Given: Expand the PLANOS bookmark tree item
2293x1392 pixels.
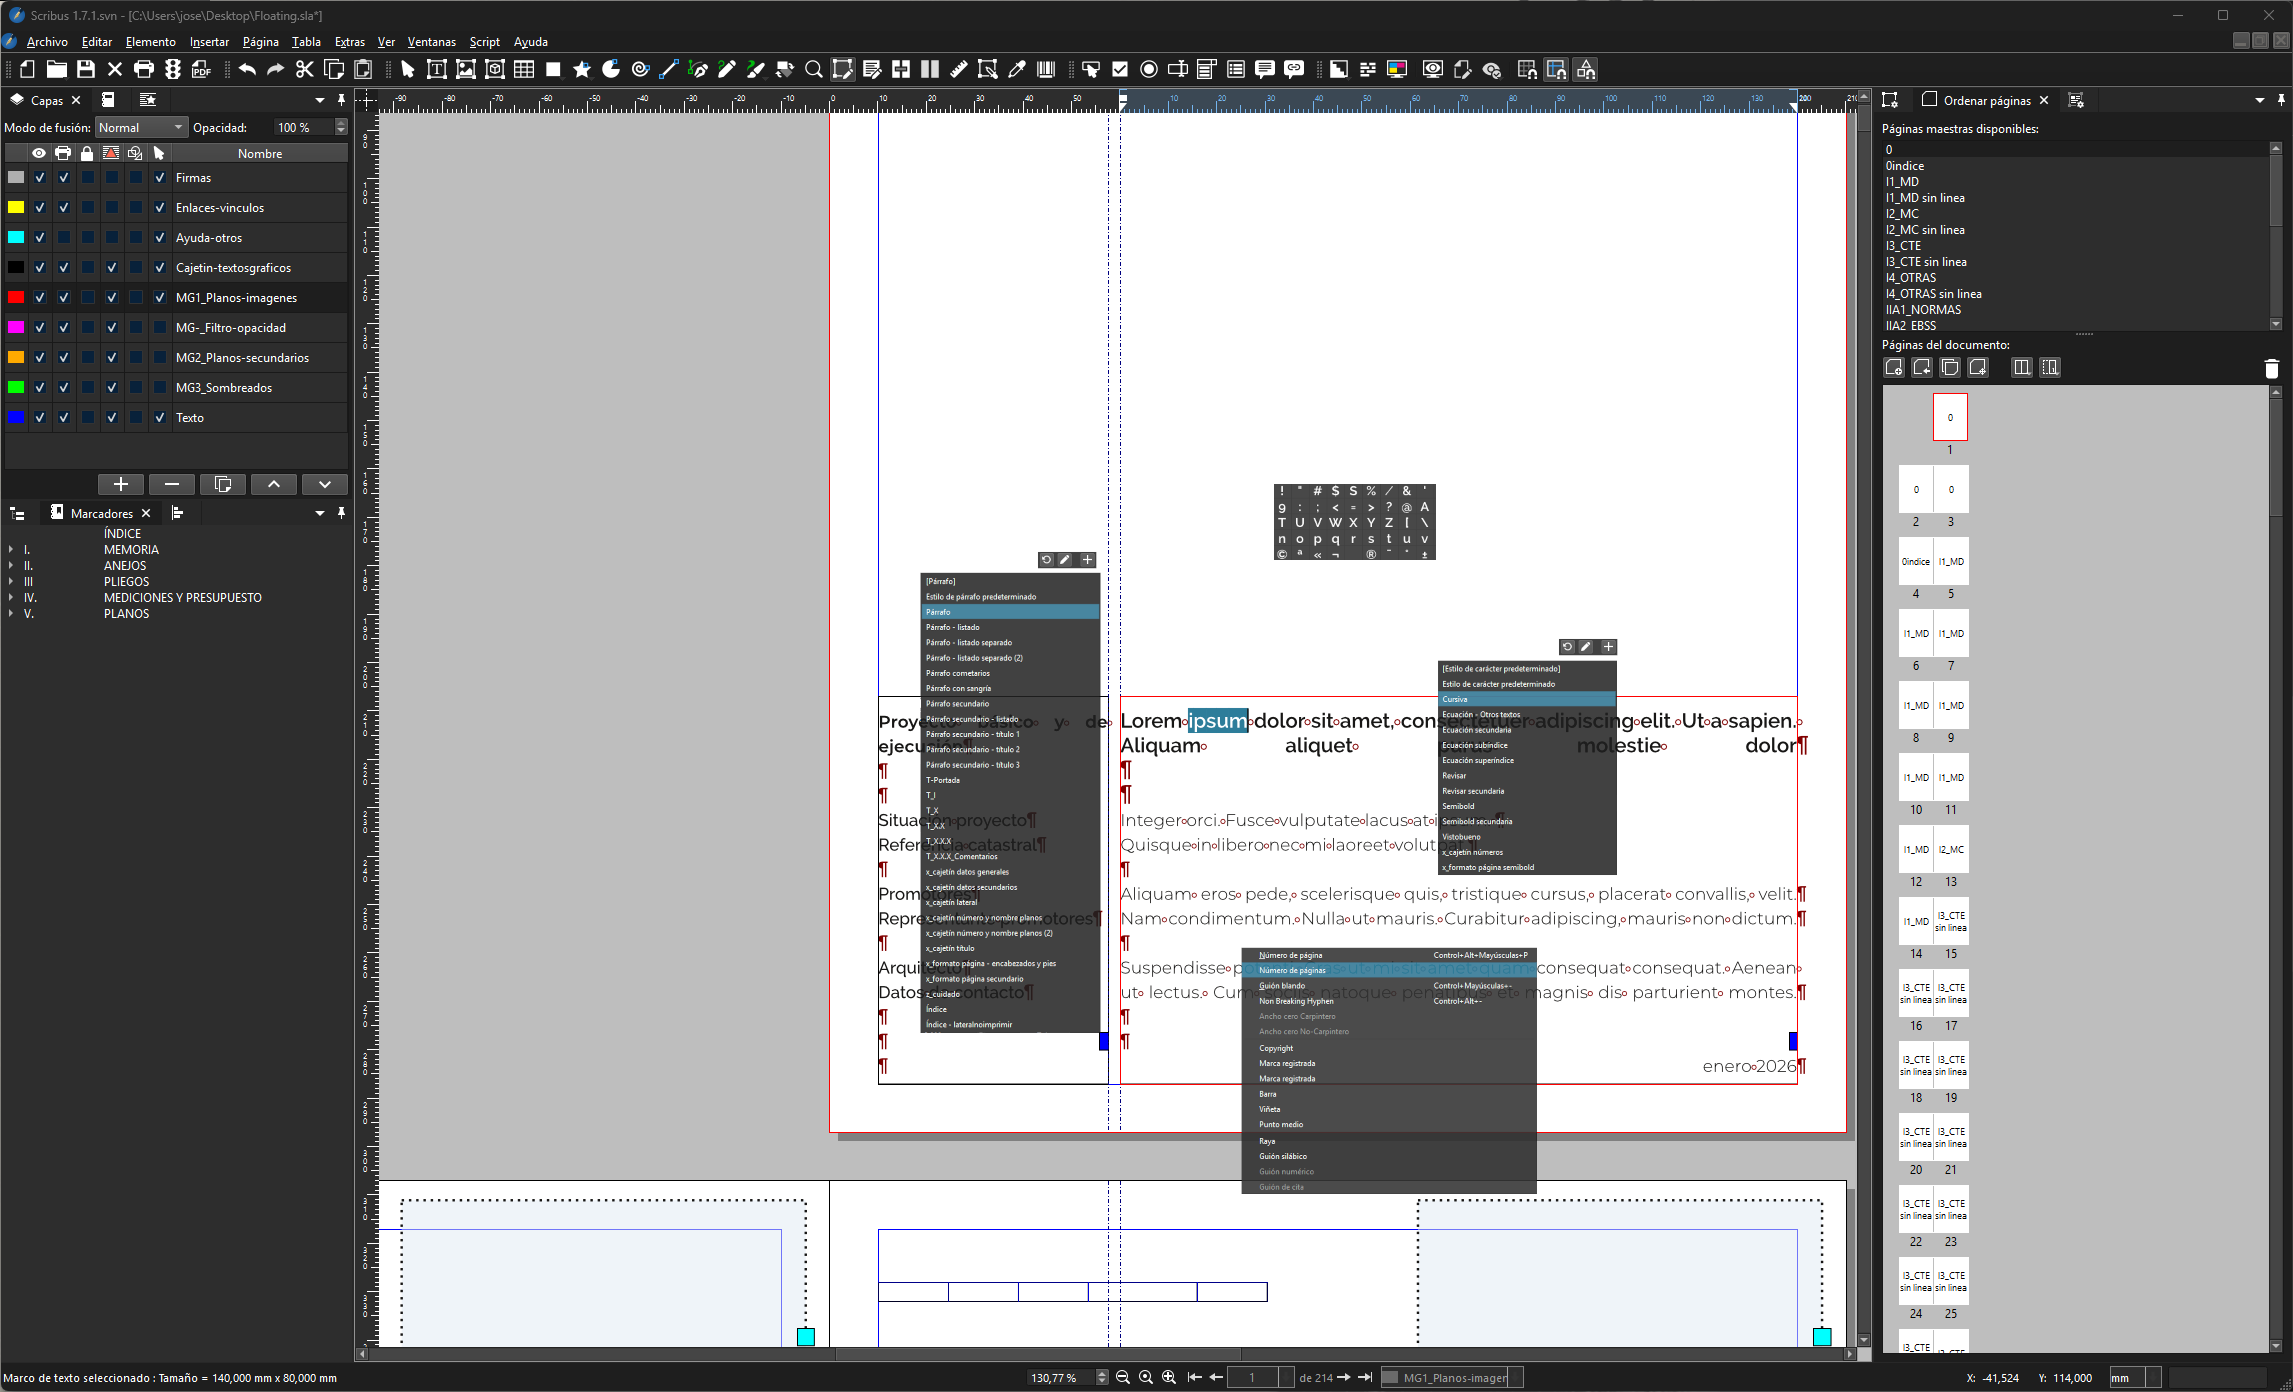Looking at the screenshot, I should coord(11,614).
